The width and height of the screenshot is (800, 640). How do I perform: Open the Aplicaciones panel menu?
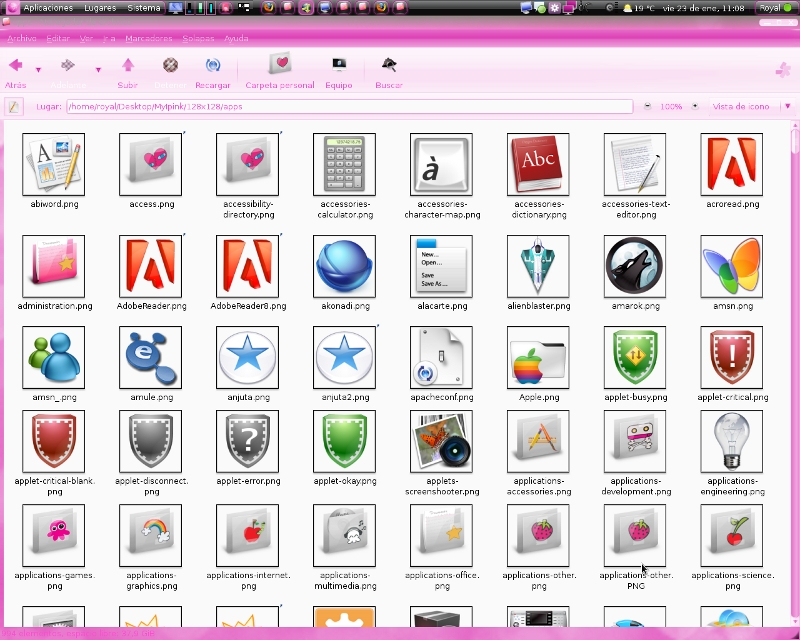(48, 8)
